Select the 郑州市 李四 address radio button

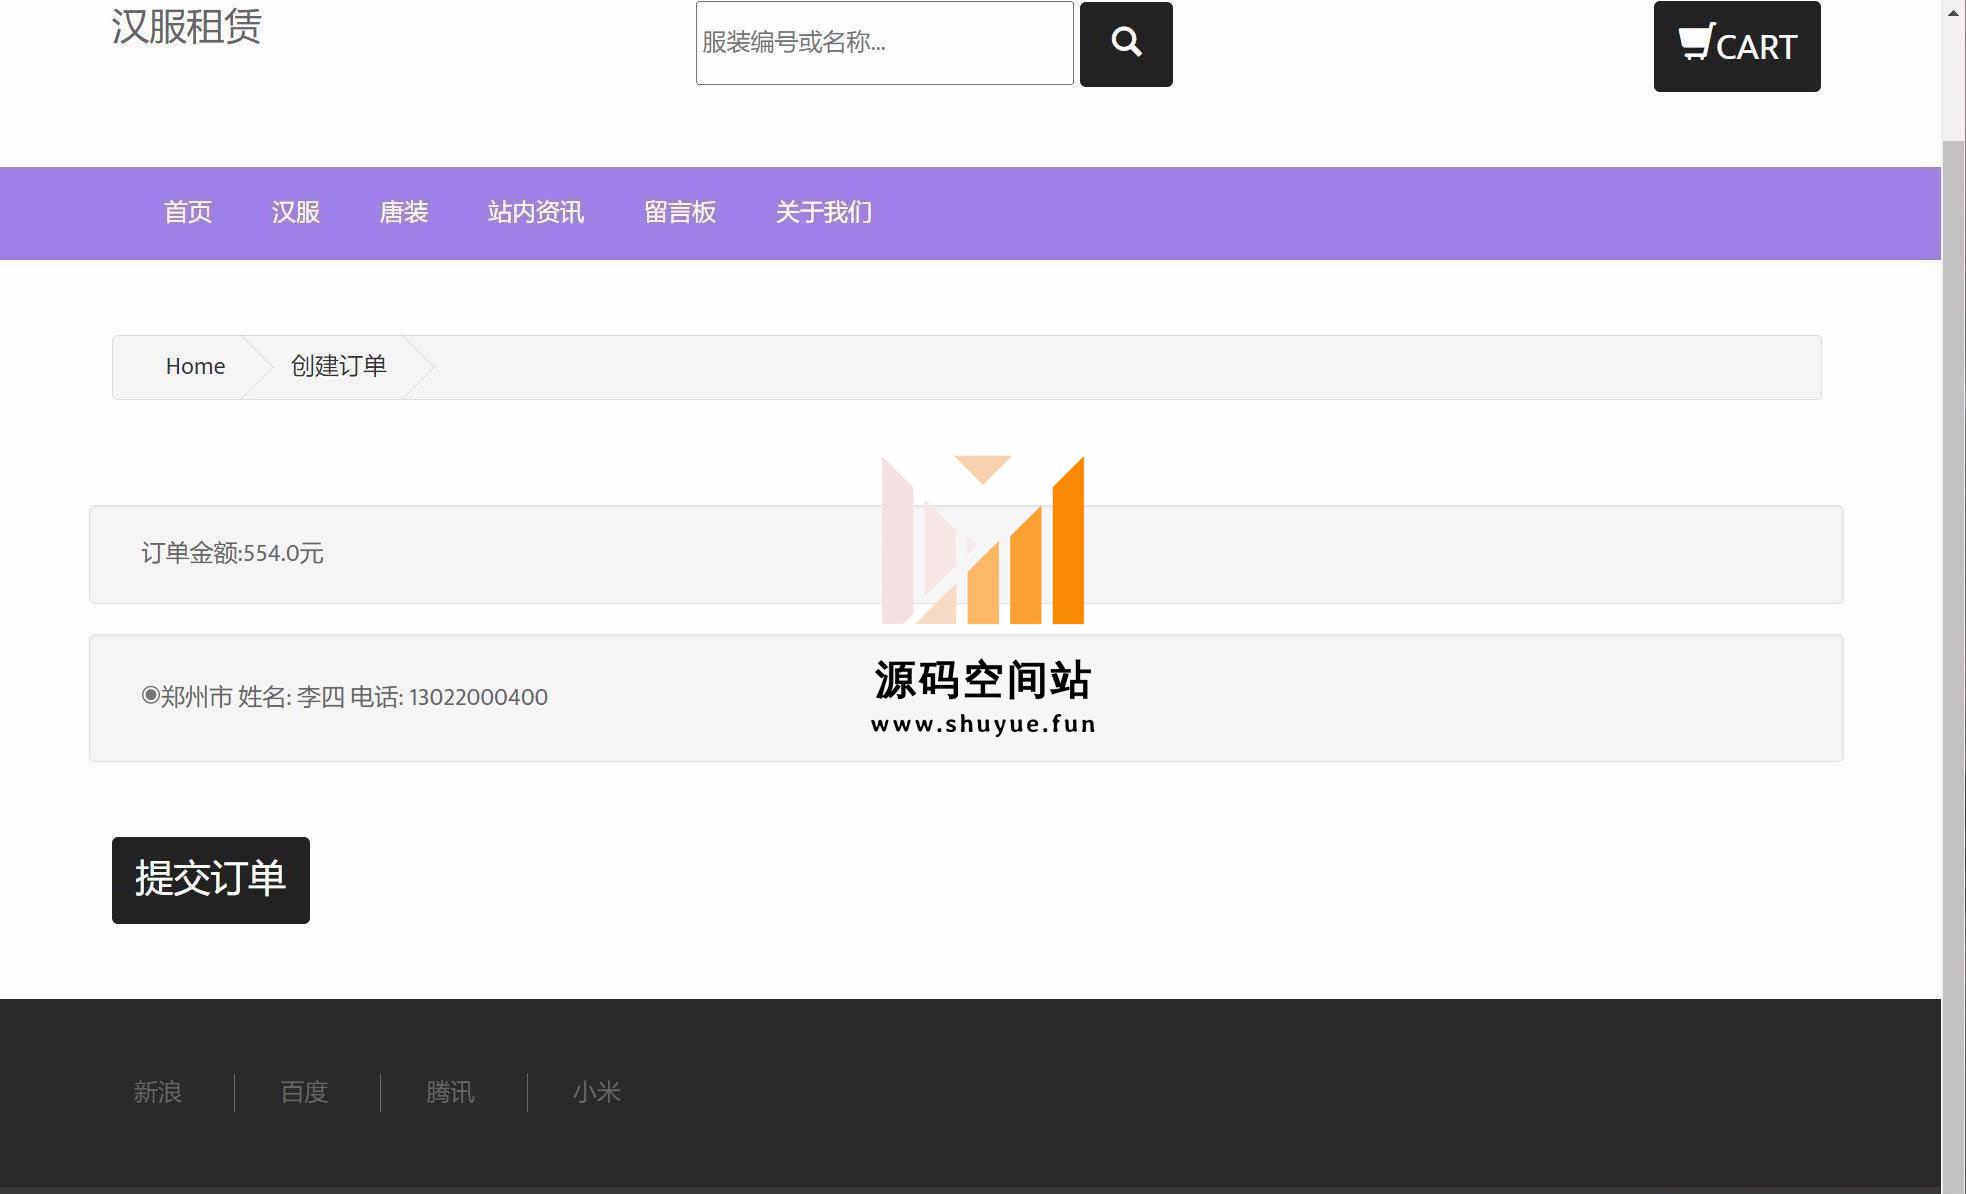(x=150, y=695)
